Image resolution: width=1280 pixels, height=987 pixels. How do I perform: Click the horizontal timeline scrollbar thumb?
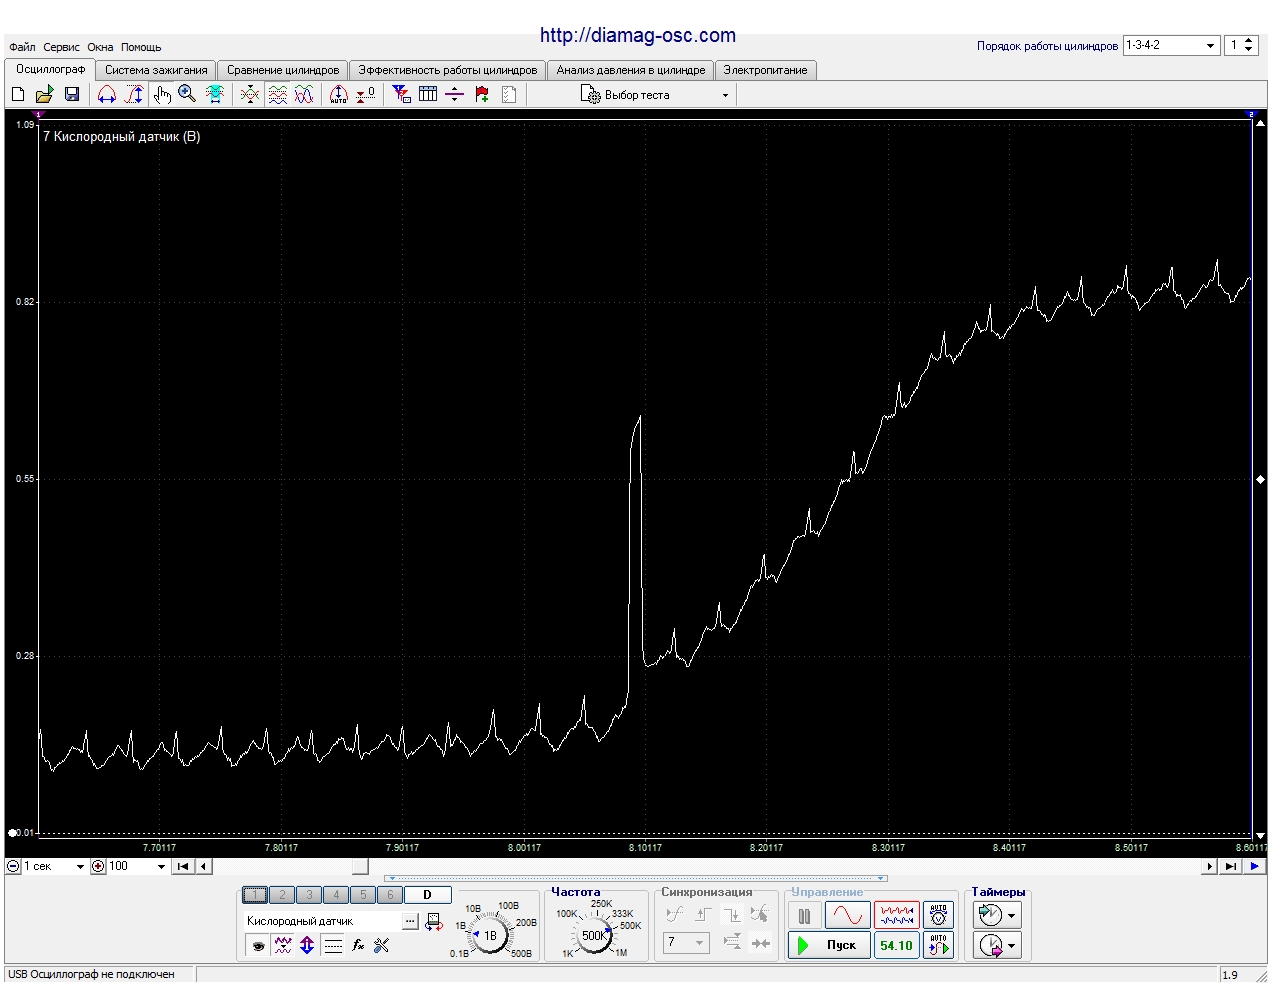pyautogui.click(x=361, y=866)
